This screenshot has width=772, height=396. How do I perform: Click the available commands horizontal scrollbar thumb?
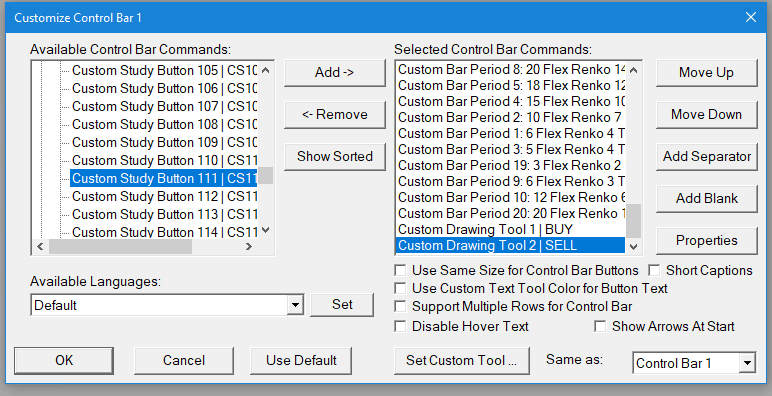pos(120,246)
